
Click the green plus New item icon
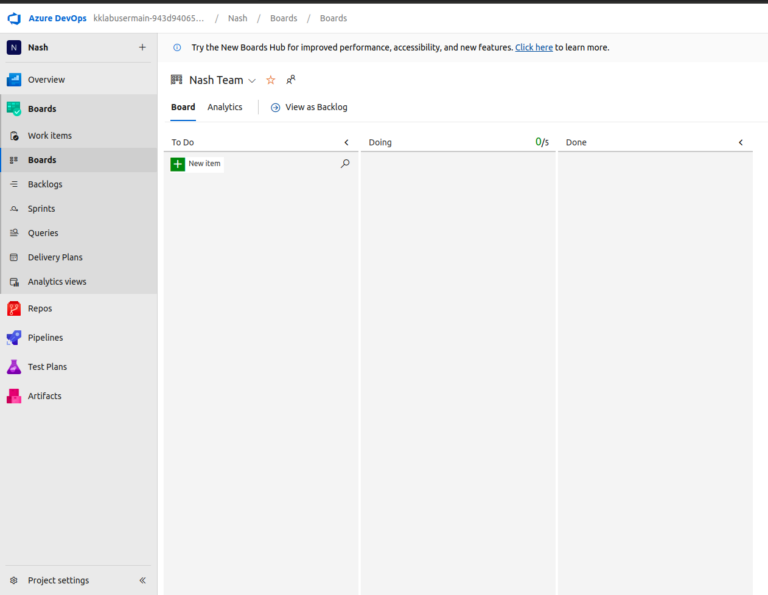point(178,164)
